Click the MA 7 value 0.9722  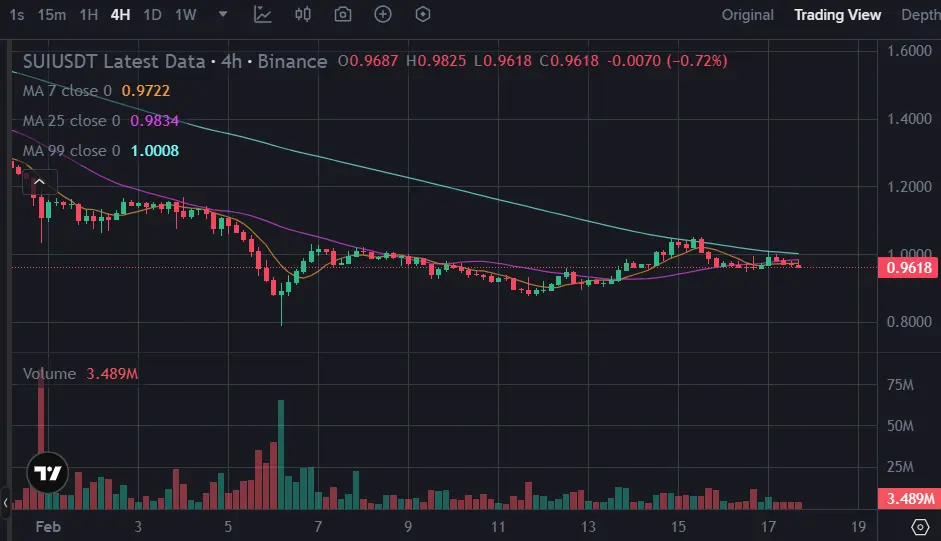[146, 91]
